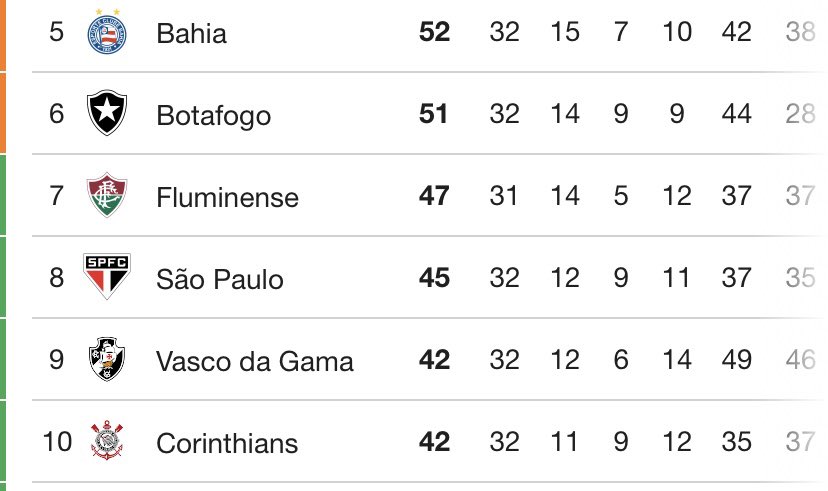The width and height of the screenshot is (828, 491).
Task: Click Fluminense's 47 points value
Action: pos(435,196)
